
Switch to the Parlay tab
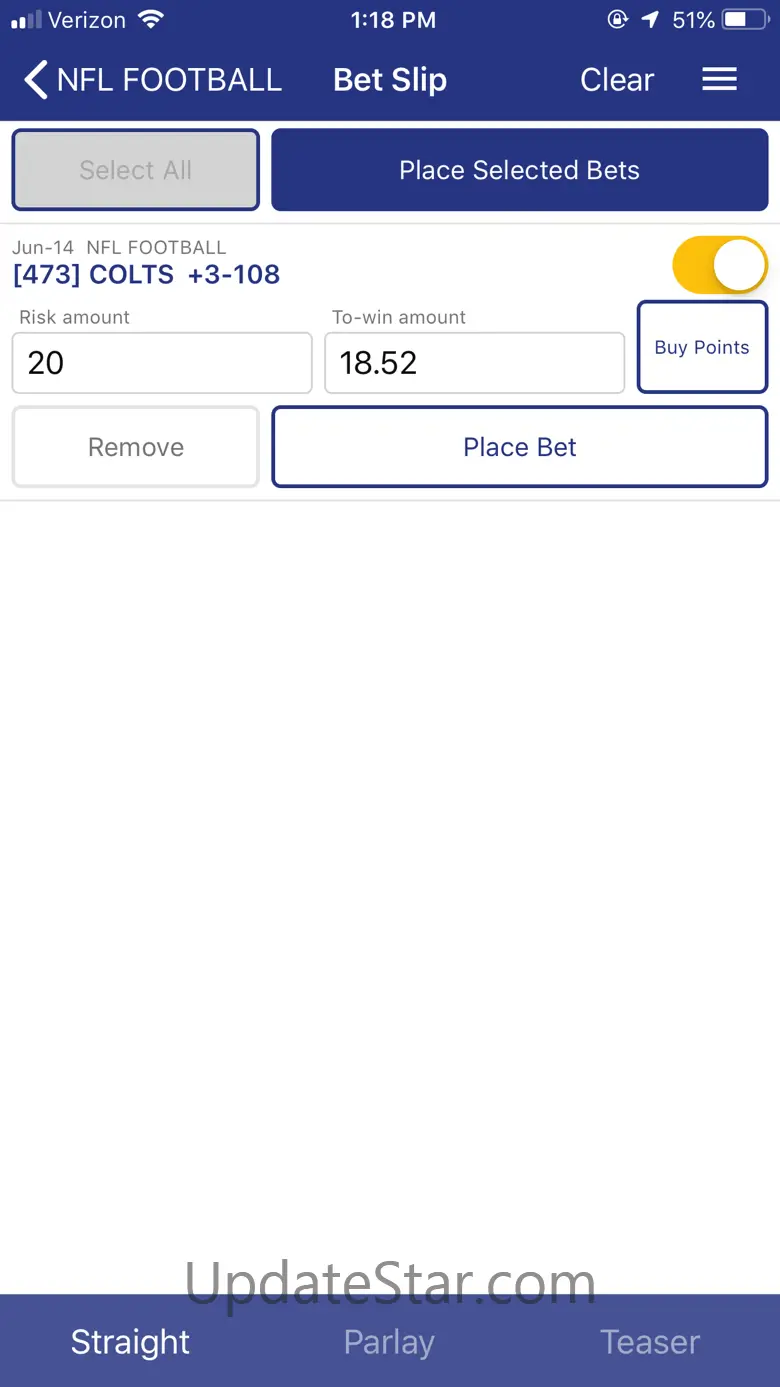click(389, 1341)
